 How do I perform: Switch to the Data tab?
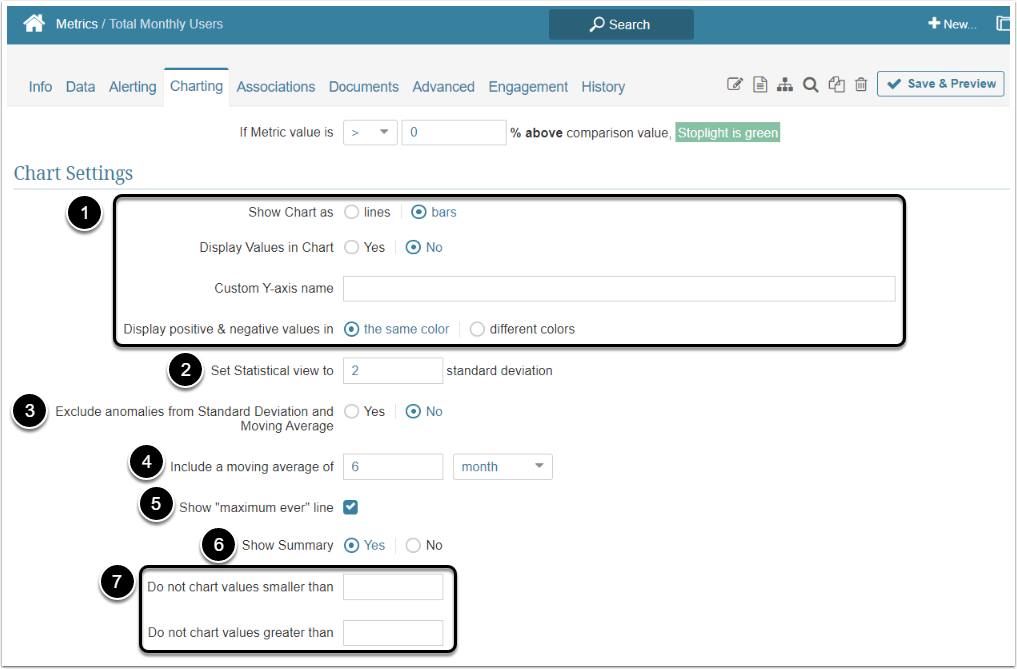(80, 87)
